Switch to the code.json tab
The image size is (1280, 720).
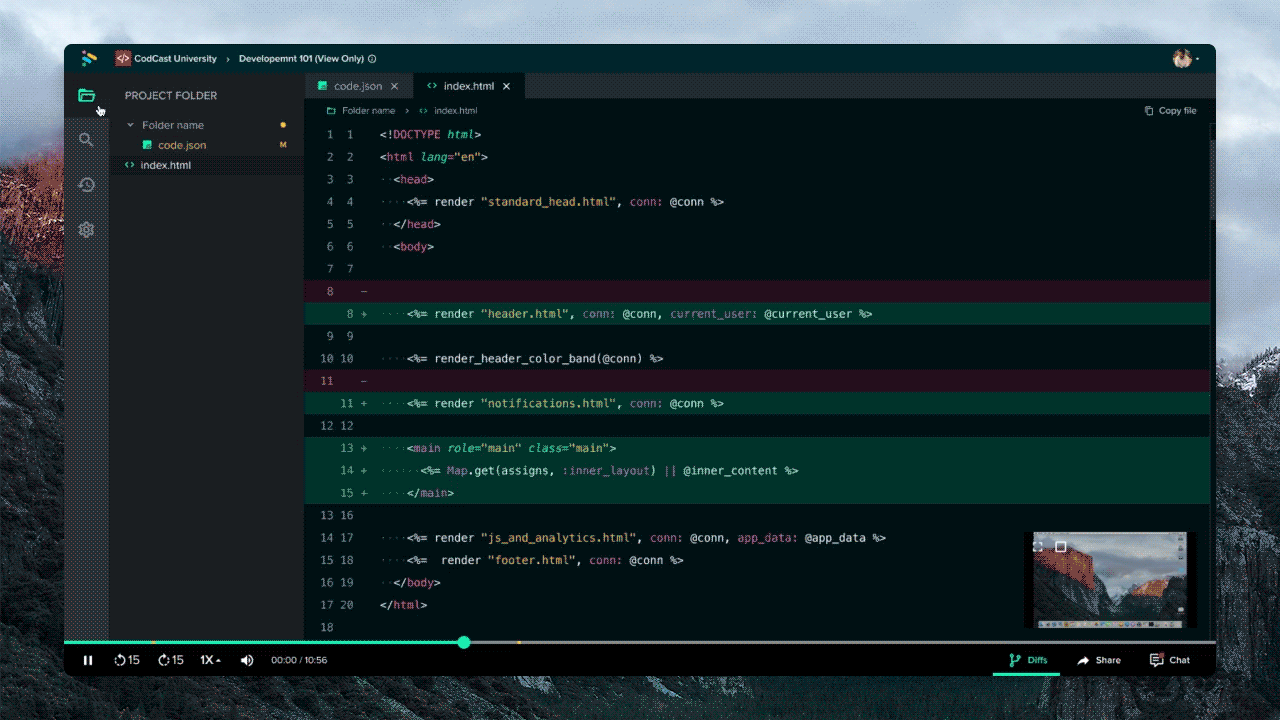tap(358, 86)
